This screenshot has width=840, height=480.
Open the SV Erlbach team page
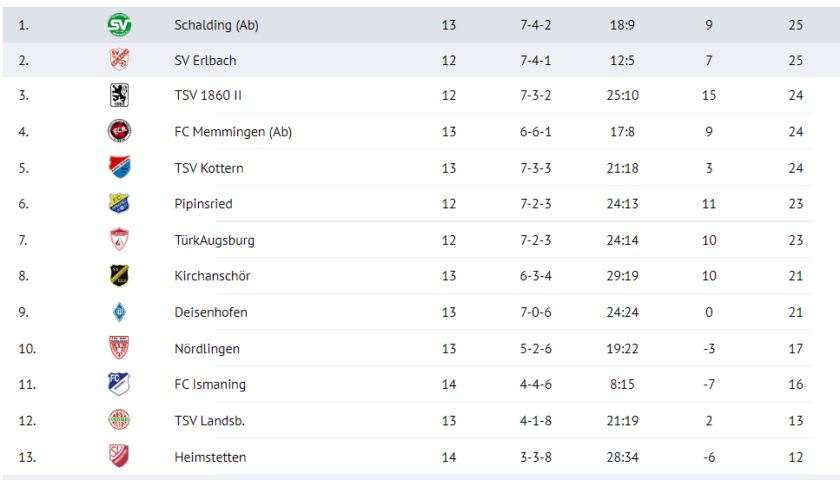205,61
